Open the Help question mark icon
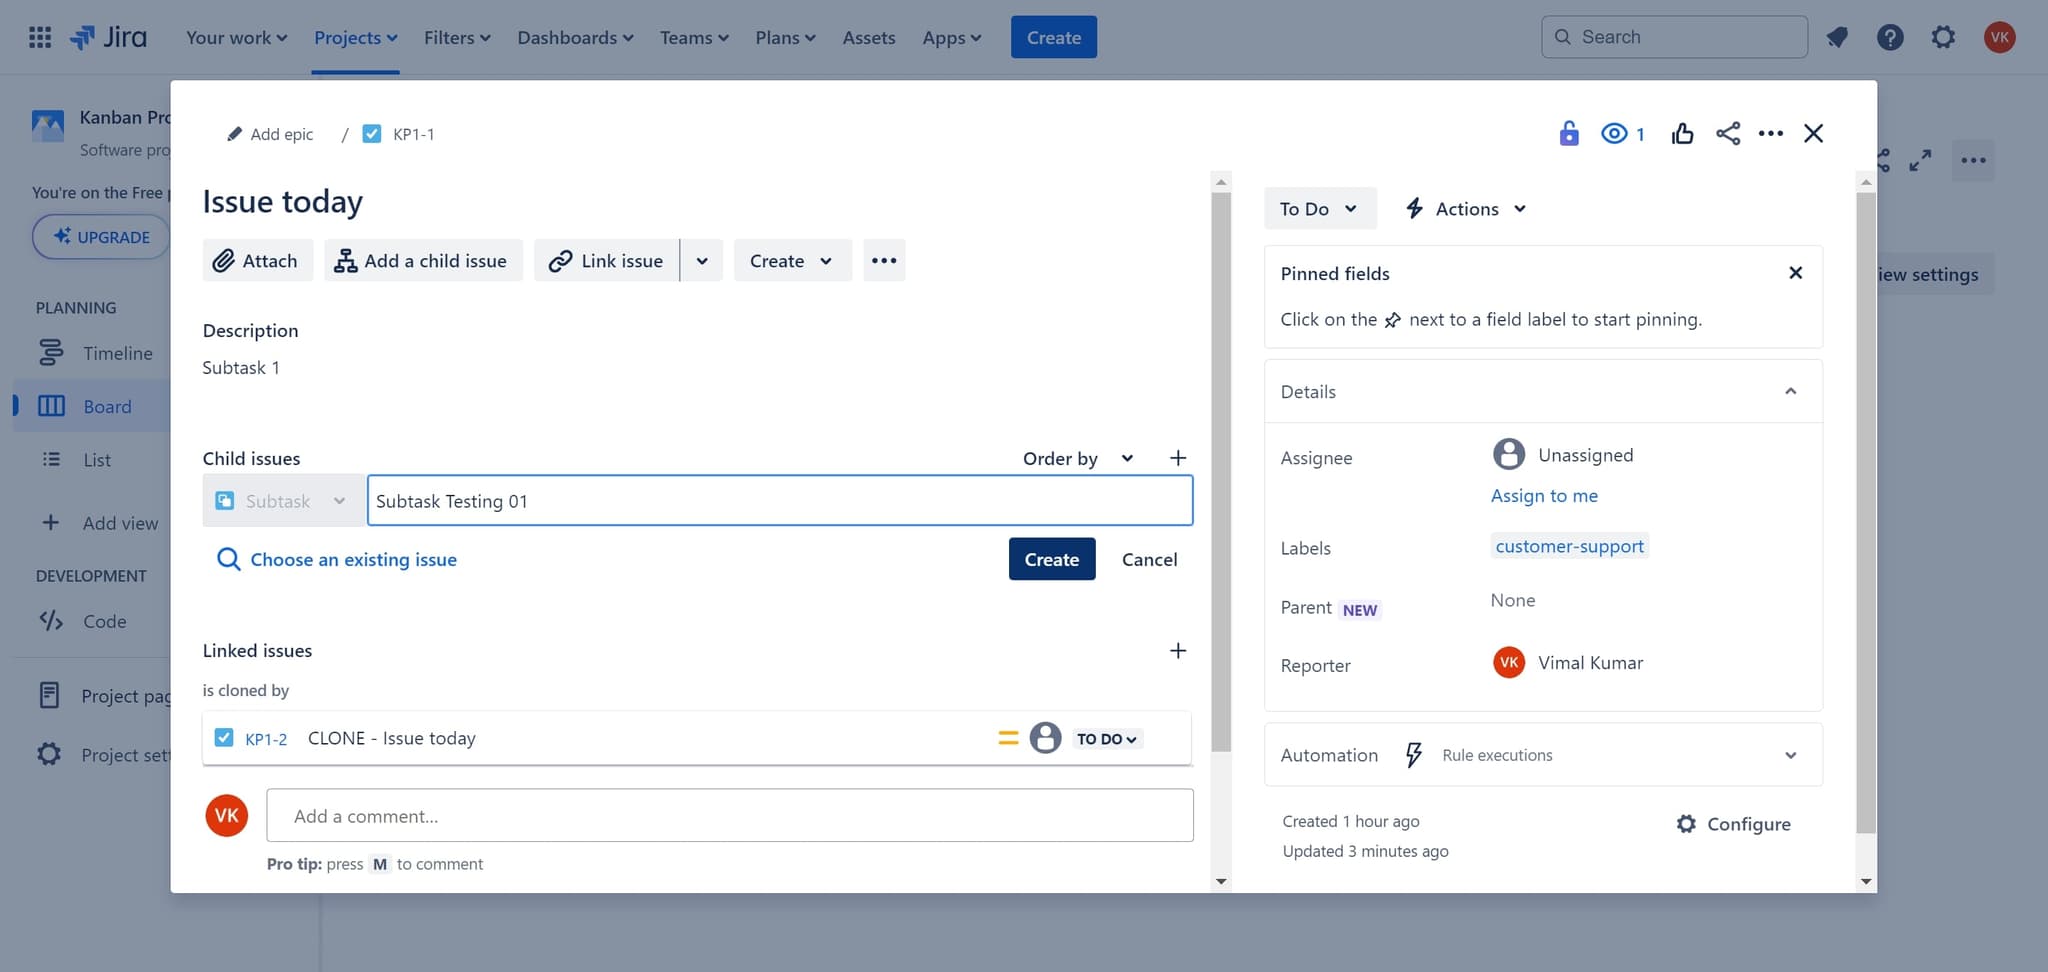The height and width of the screenshot is (972, 2048). [x=1889, y=37]
